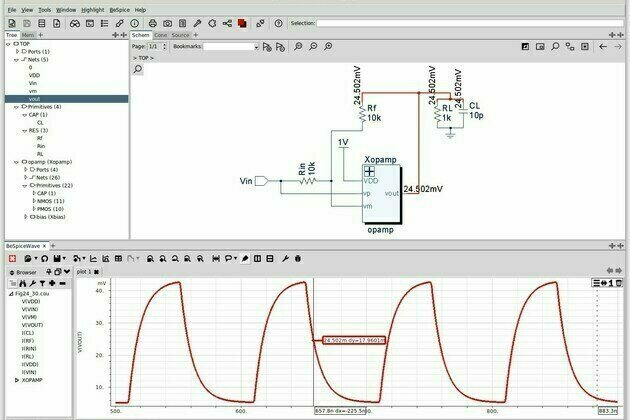Select V(VOUT) signal in waveform browser
This screenshot has height=420, width=630.
click(x=33, y=325)
